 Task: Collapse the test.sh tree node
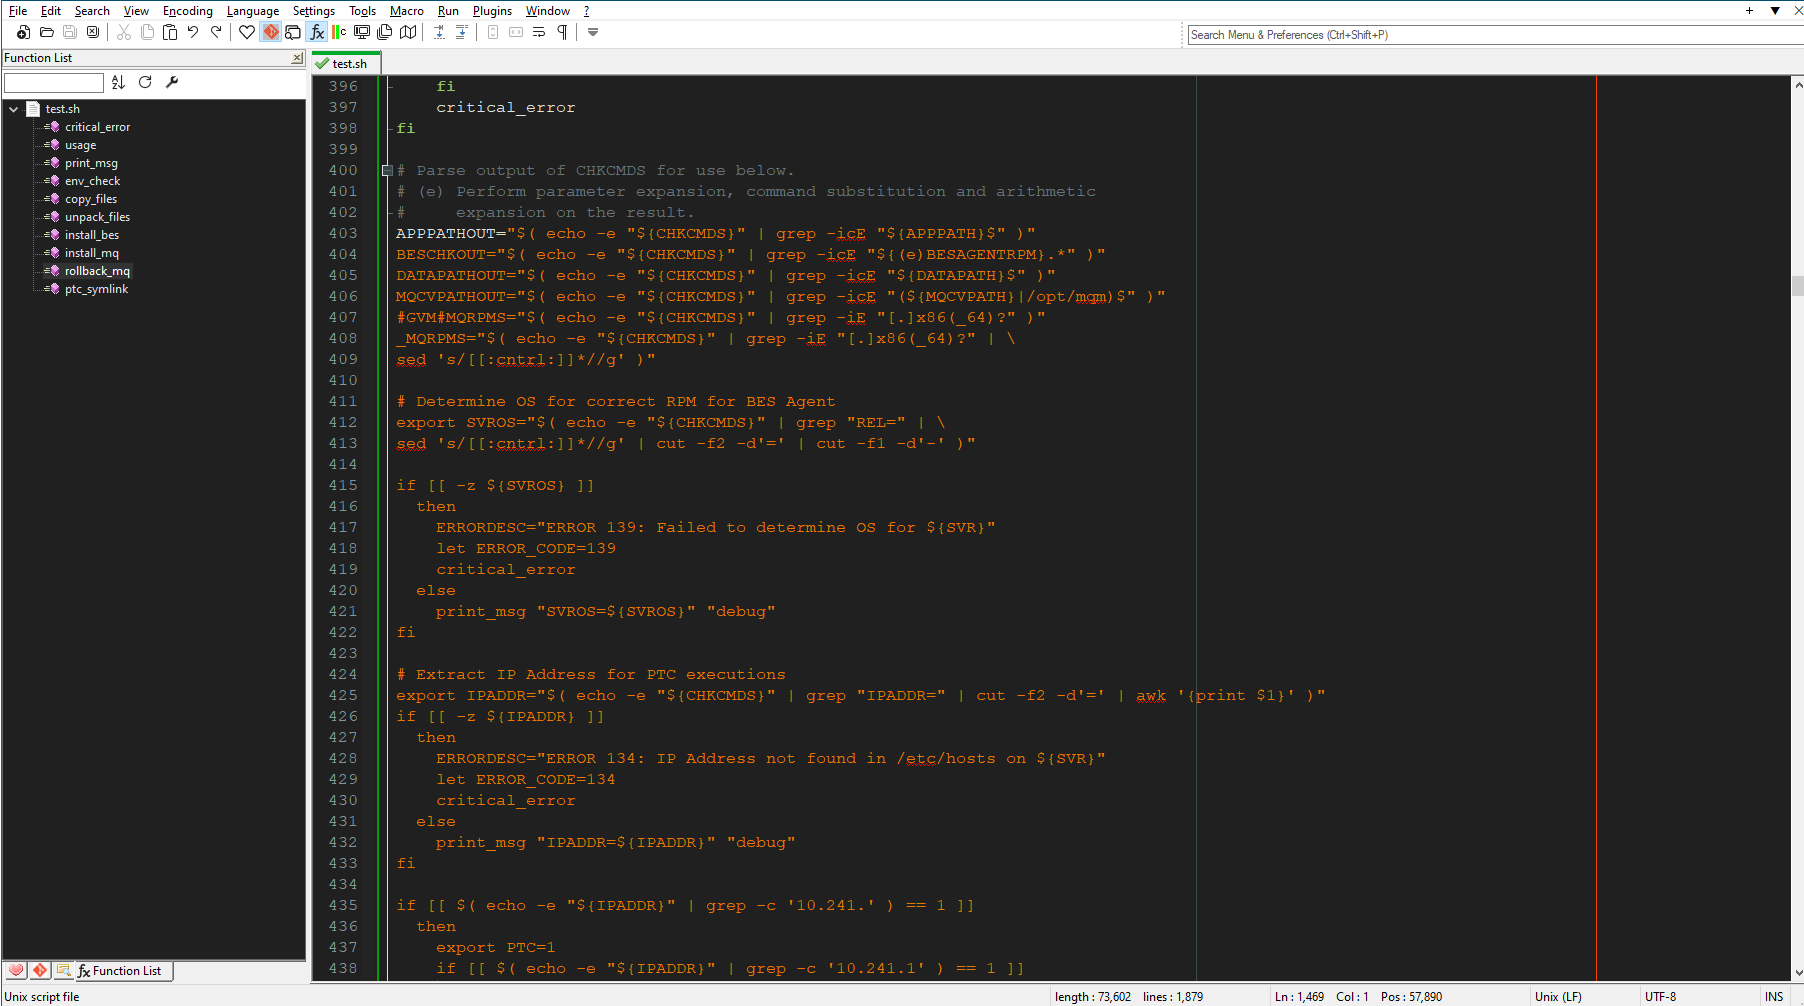click(x=14, y=109)
